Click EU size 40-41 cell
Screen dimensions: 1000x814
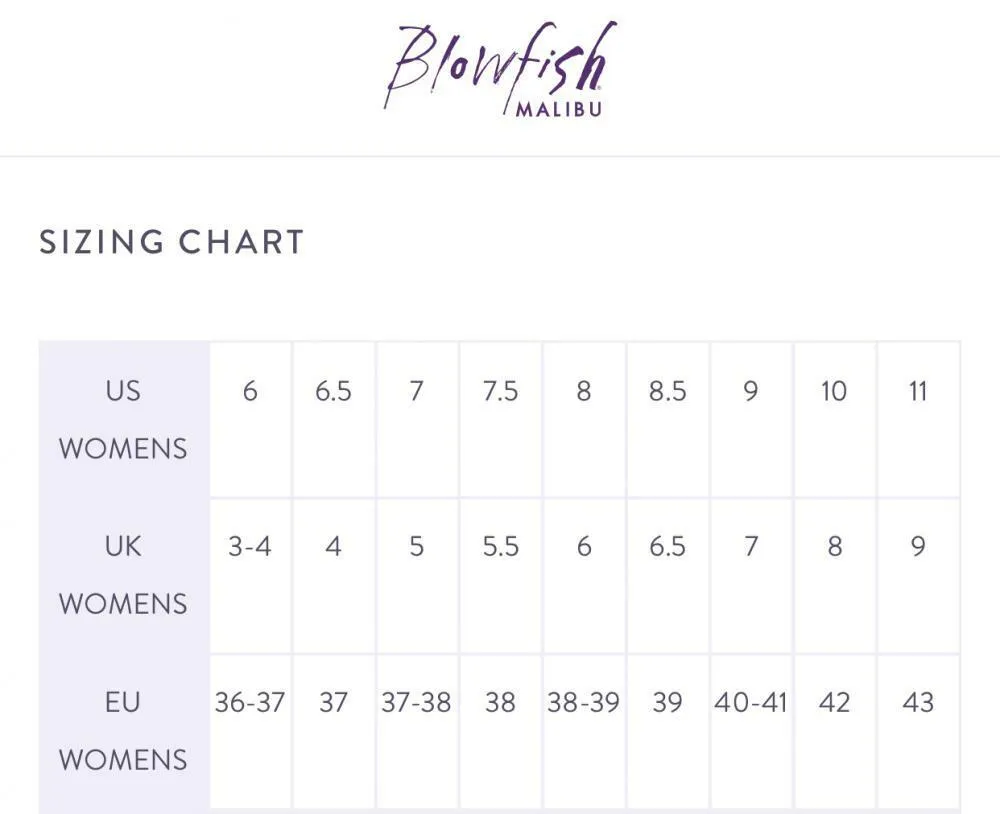(751, 703)
